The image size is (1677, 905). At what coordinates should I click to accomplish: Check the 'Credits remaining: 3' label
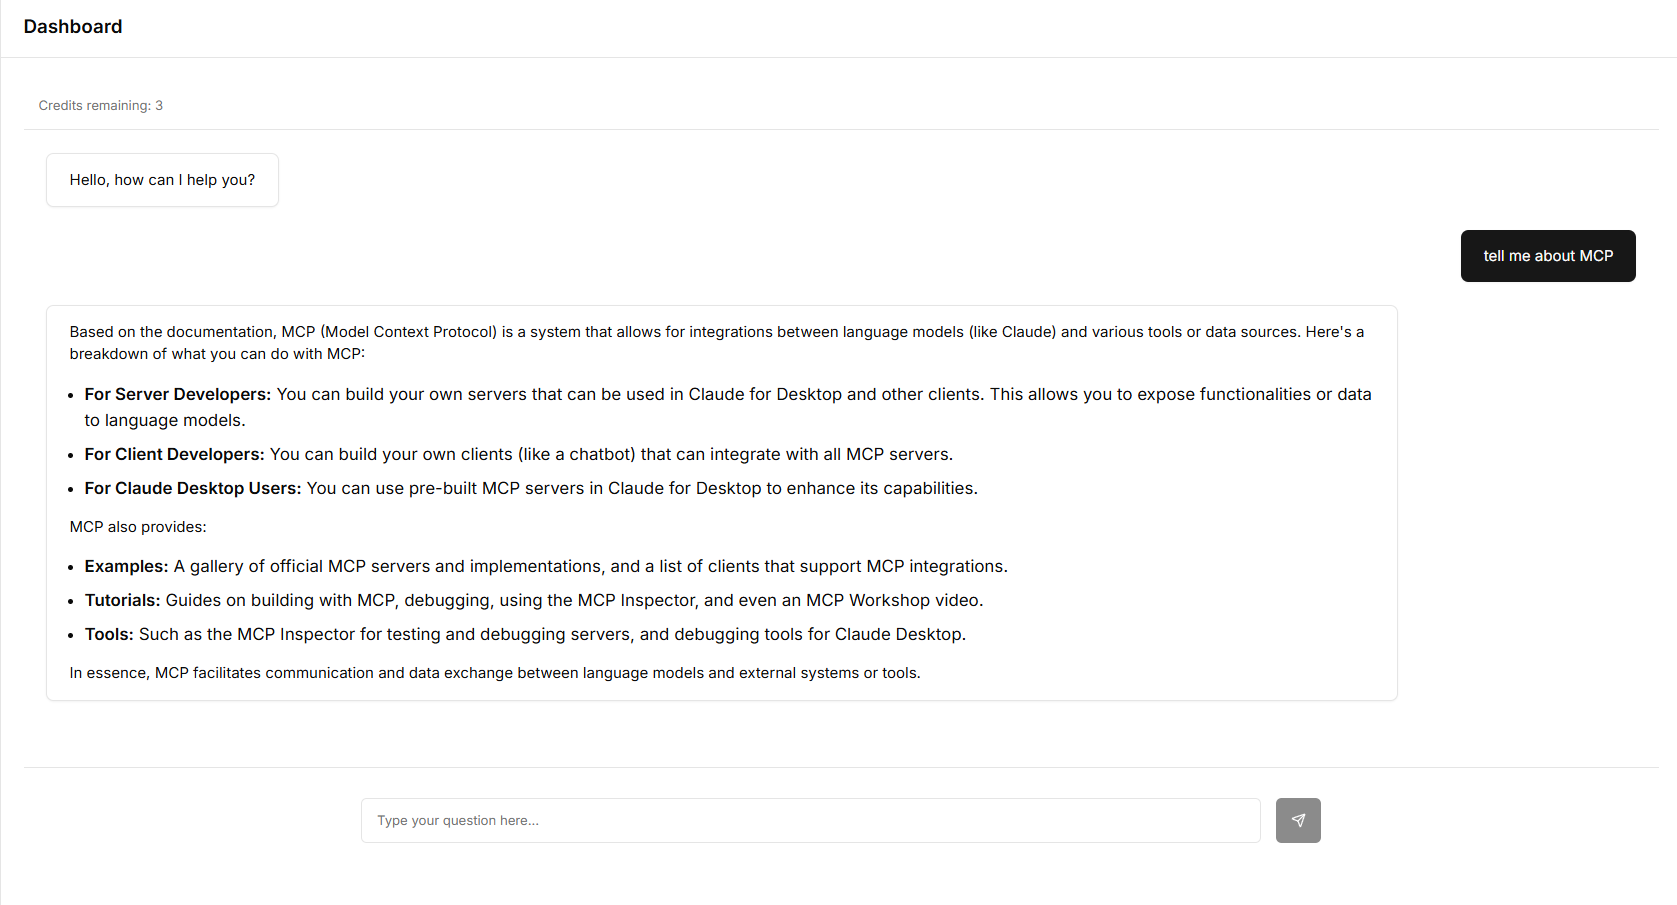(101, 105)
